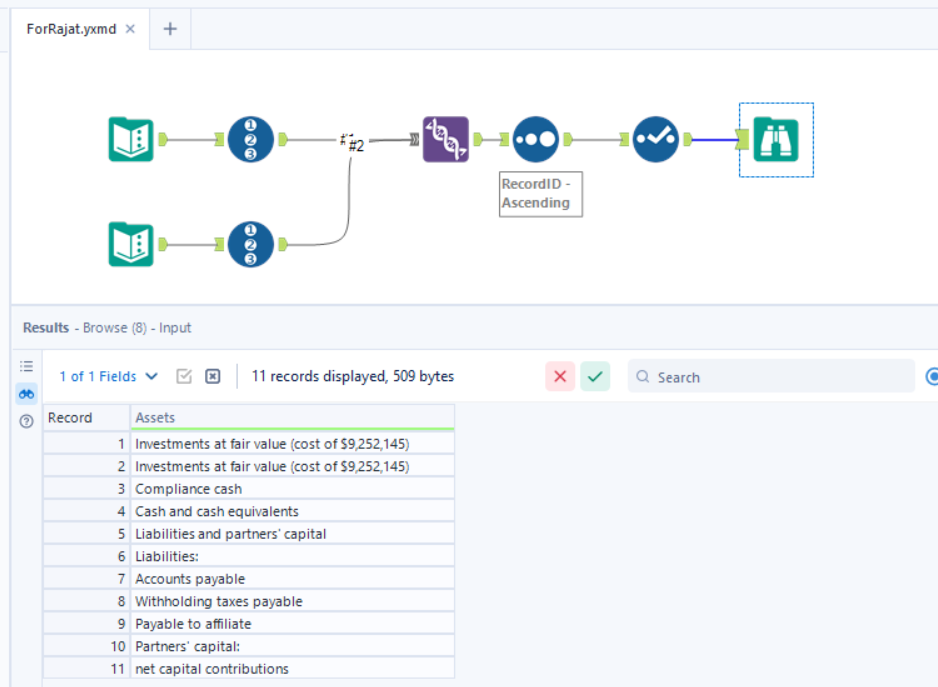Select the Liabilities: cell
The height and width of the screenshot is (687, 938).
[x=293, y=556]
